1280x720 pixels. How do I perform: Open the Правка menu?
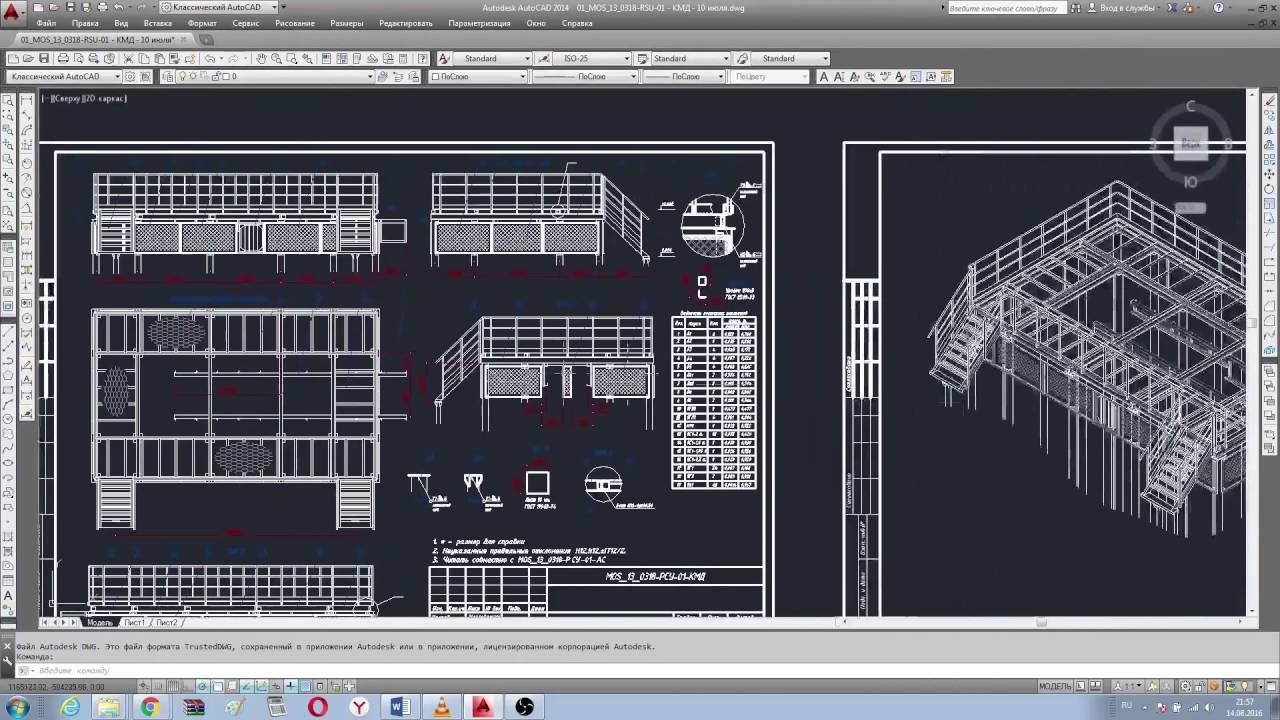[x=85, y=23]
